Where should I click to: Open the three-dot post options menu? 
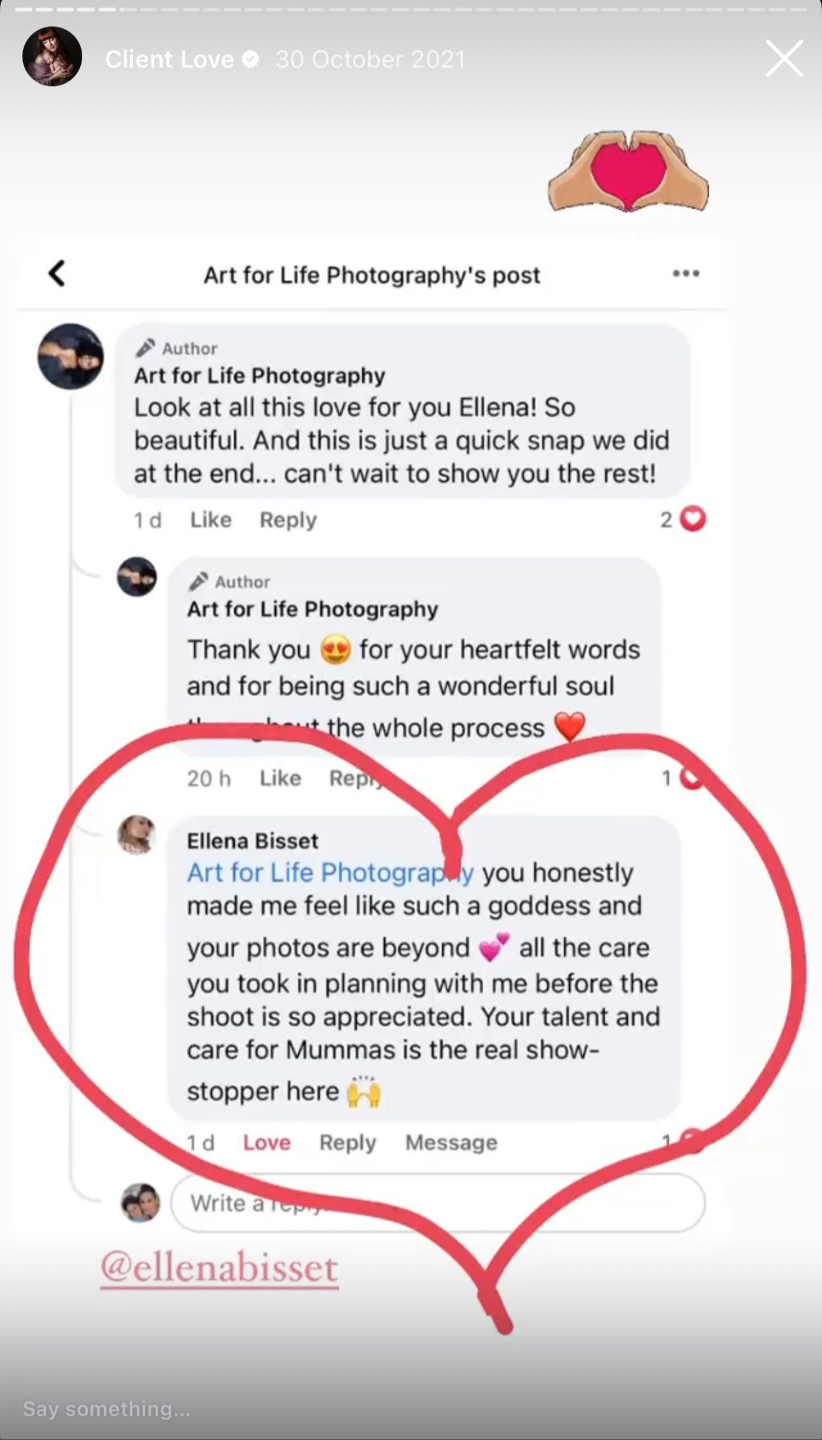[x=686, y=273]
